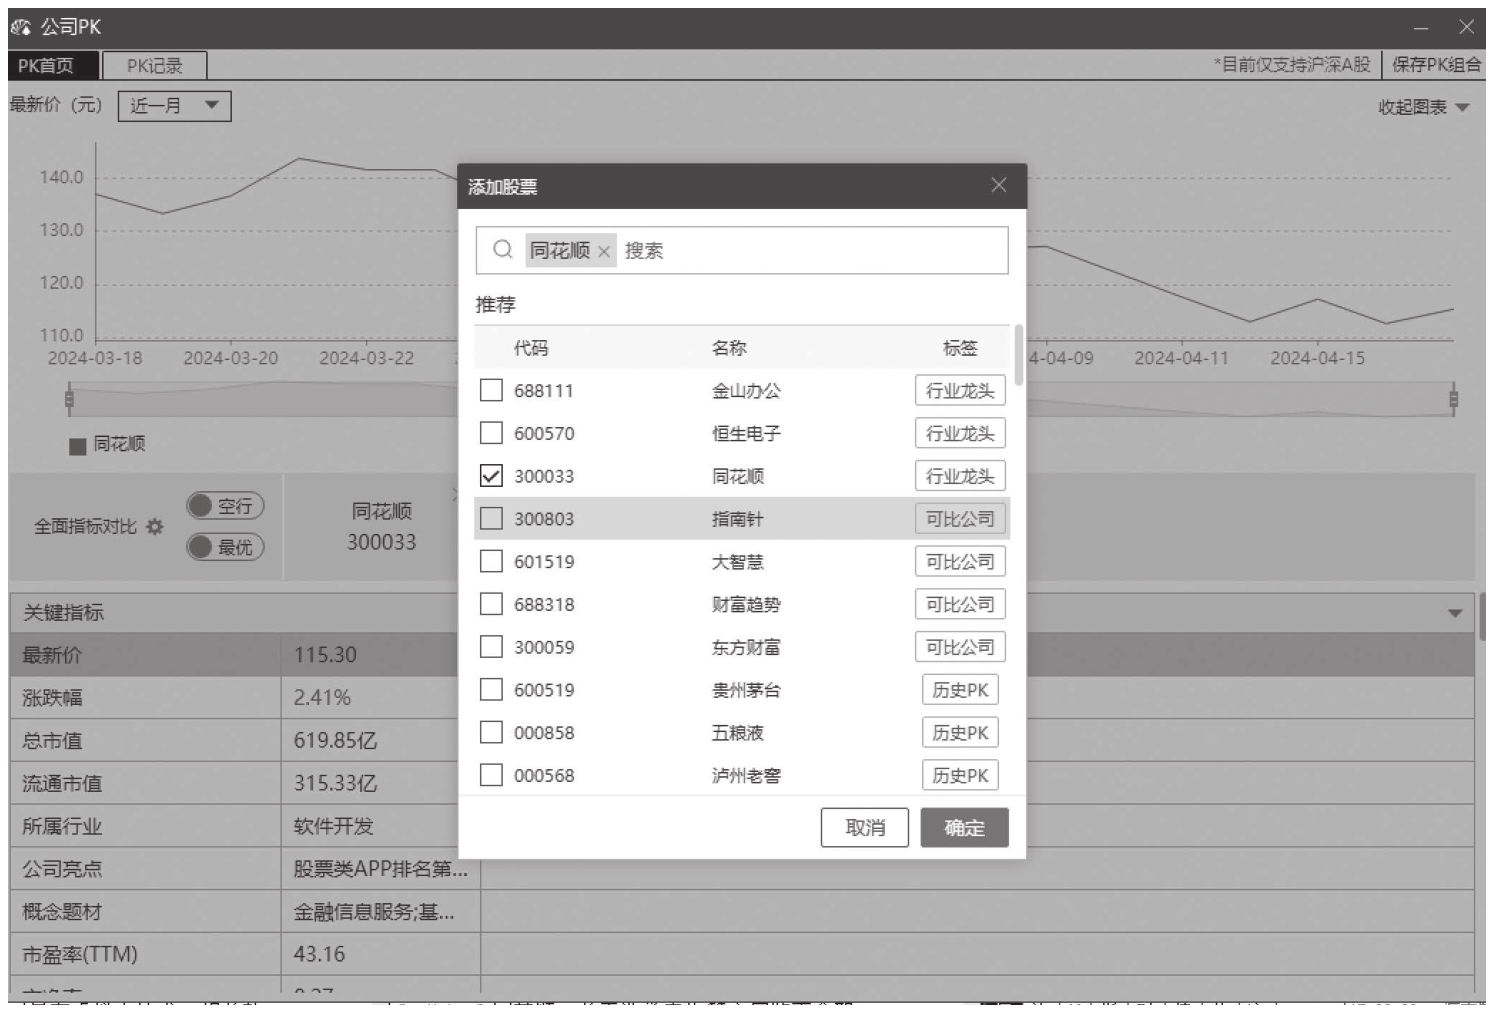Viewport: 1489px width, 1009px height.
Task: Click left handle of chart range slider
Action: coord(69,400)
